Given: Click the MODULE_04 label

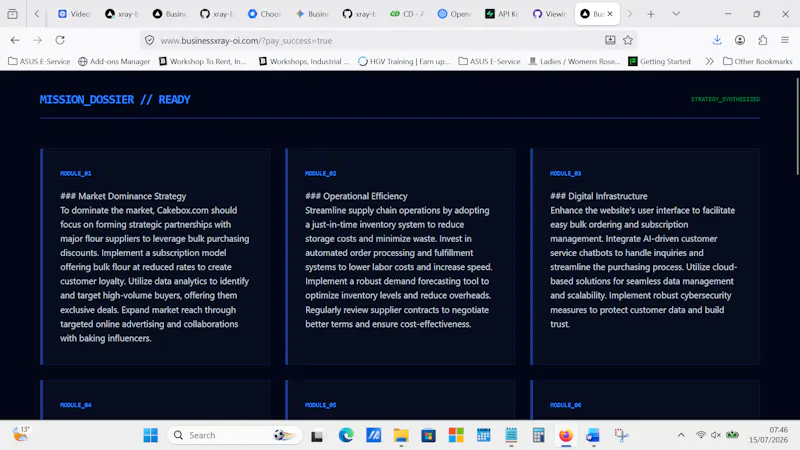Looking at the screenshot, I should pos(76,405).
